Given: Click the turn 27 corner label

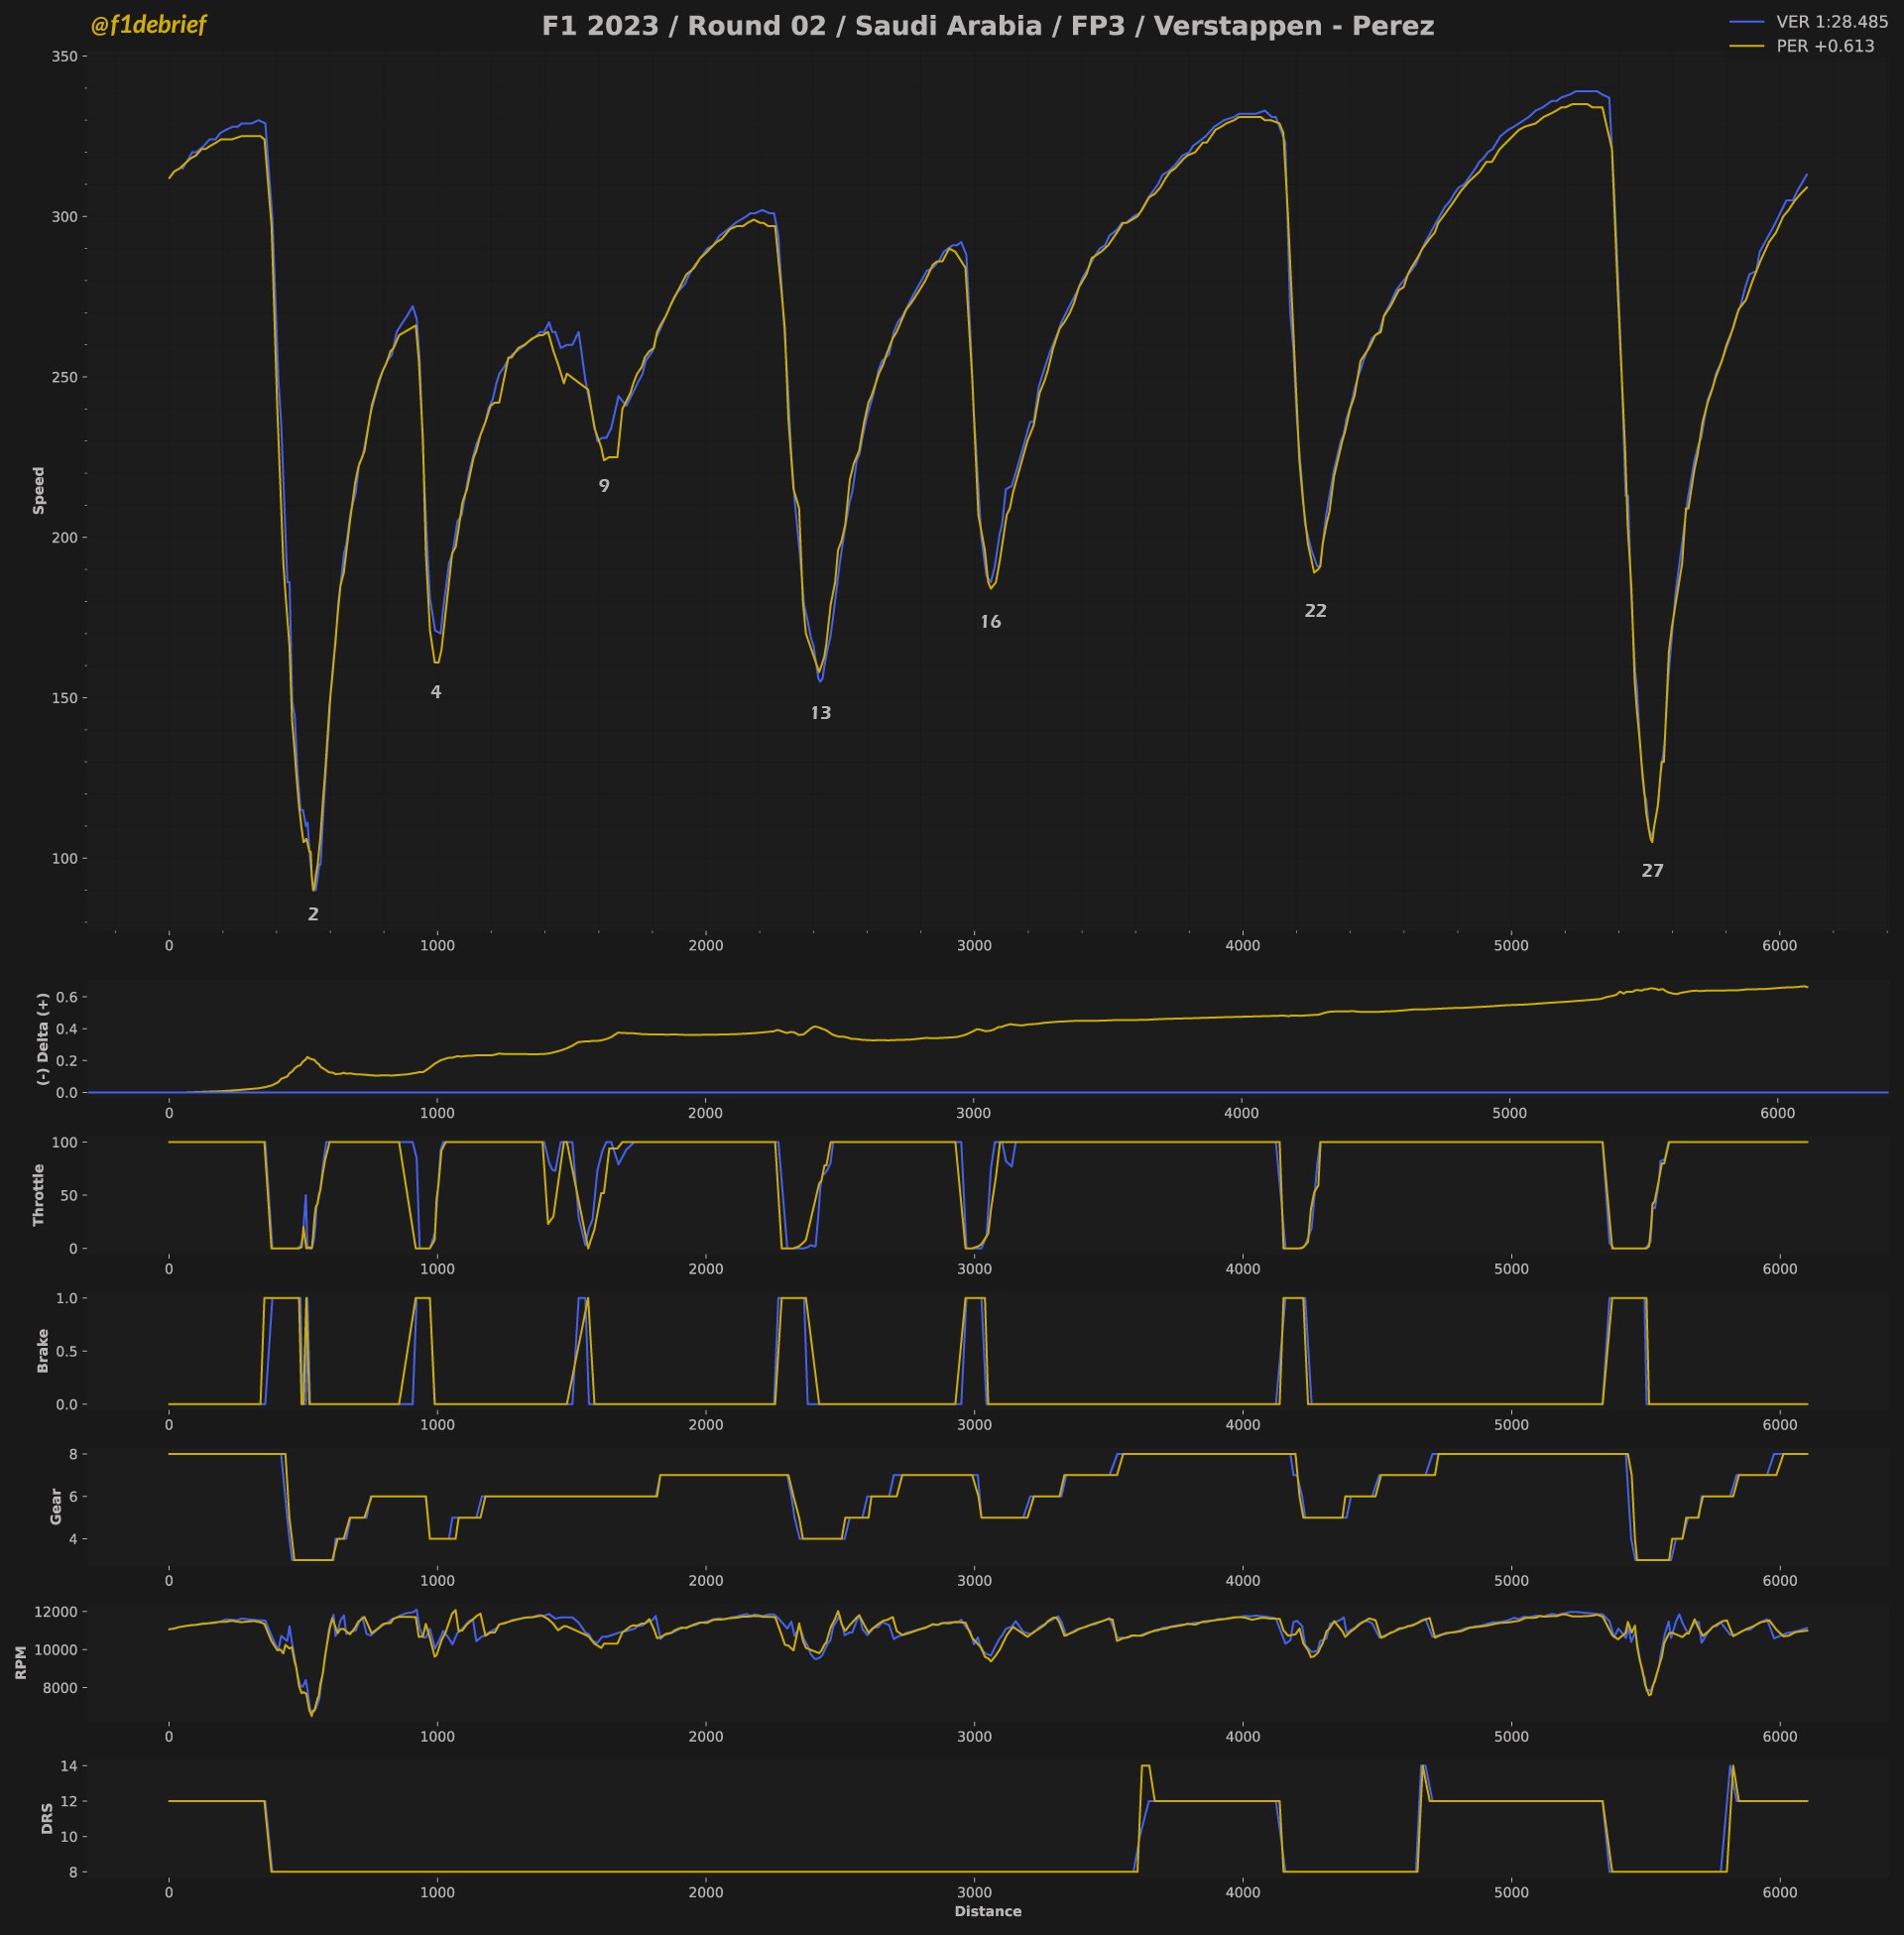Looking at the screenshot, I should pyautogui.click(x=1652, y=871).
